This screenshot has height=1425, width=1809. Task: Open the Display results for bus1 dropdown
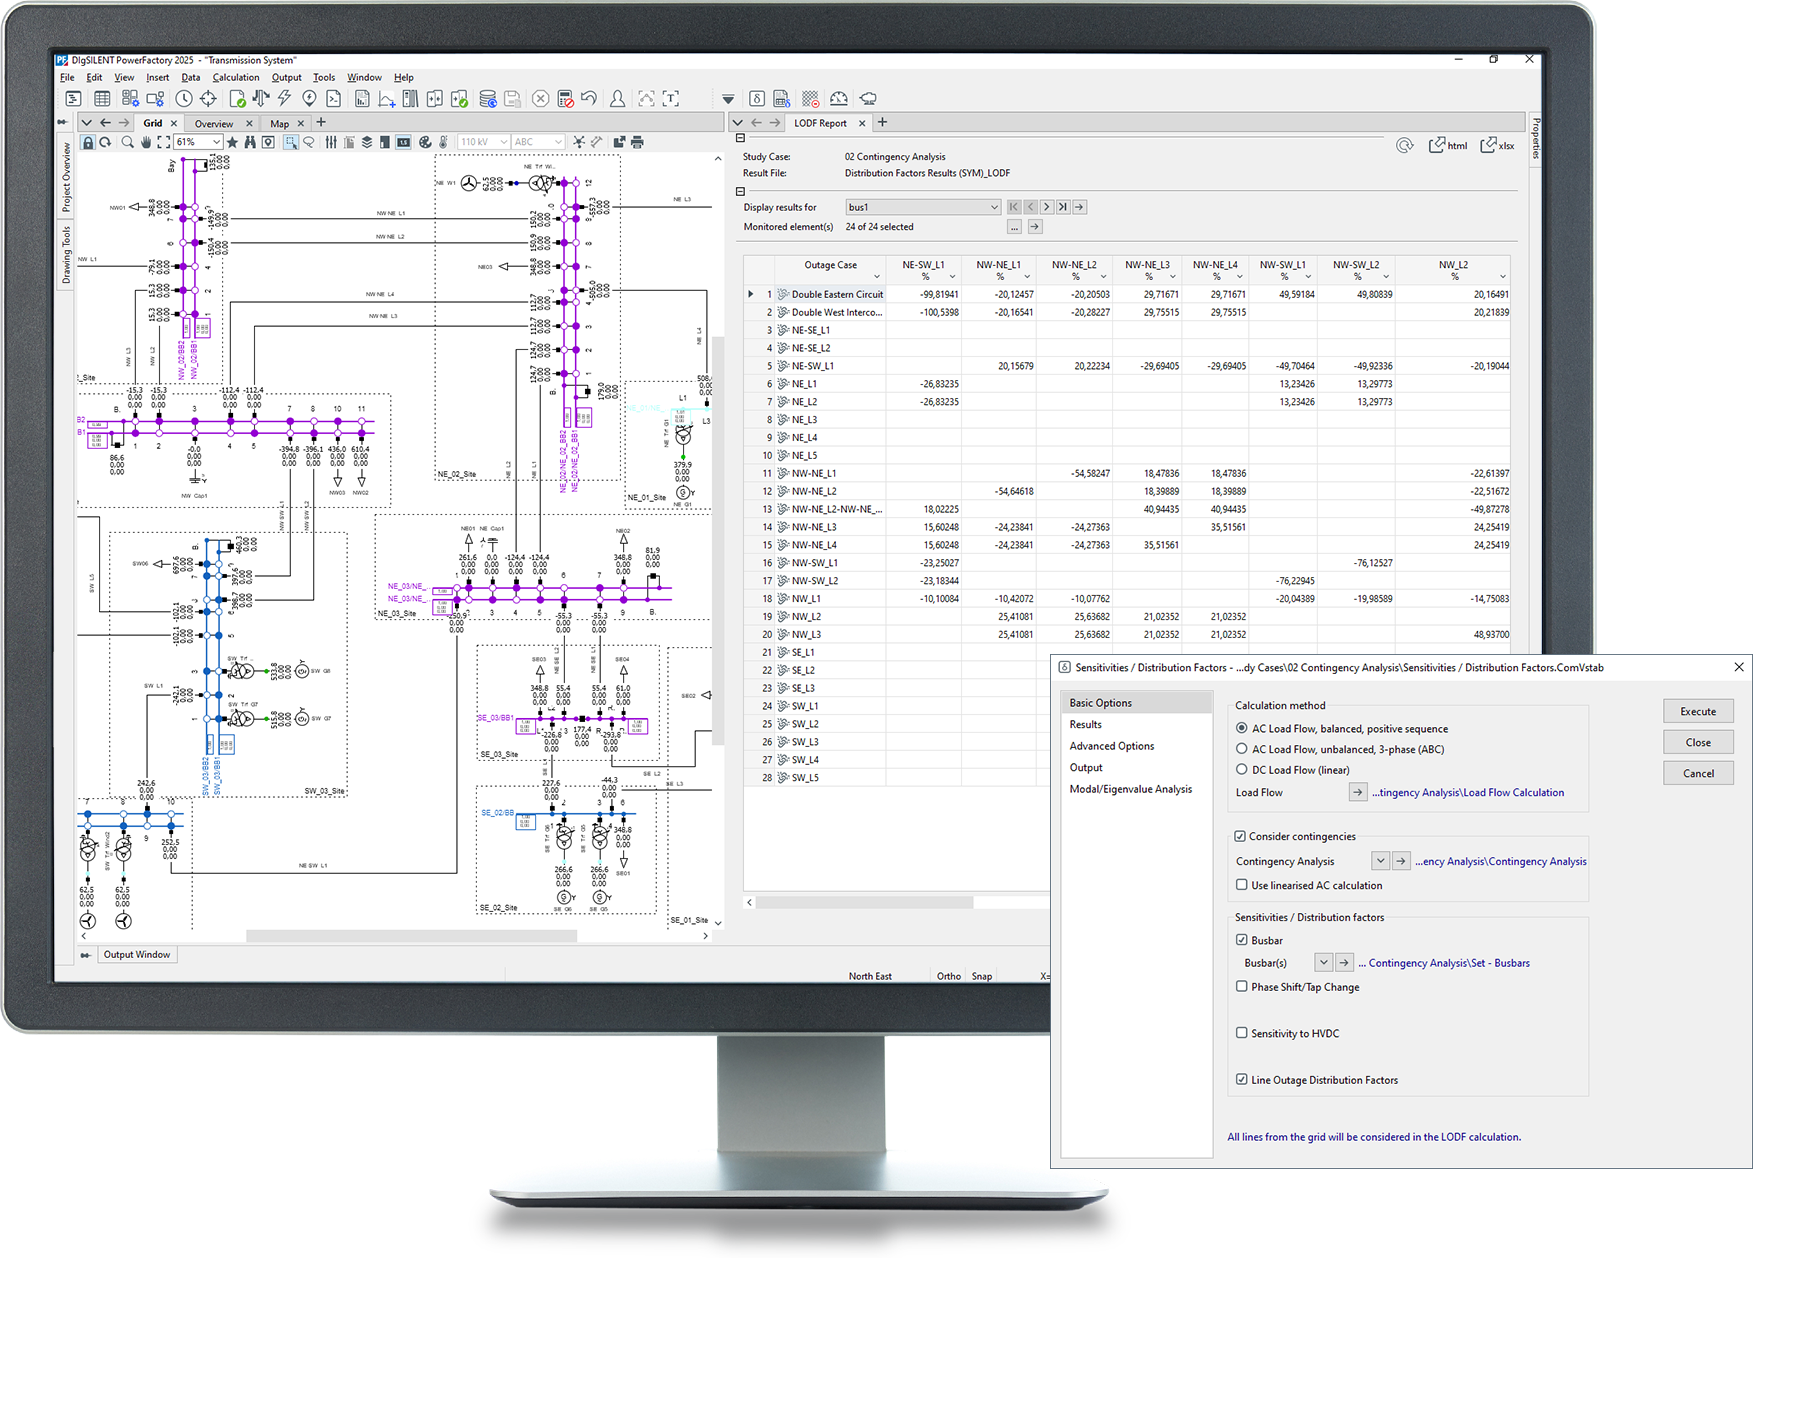(x=993, y=207)
